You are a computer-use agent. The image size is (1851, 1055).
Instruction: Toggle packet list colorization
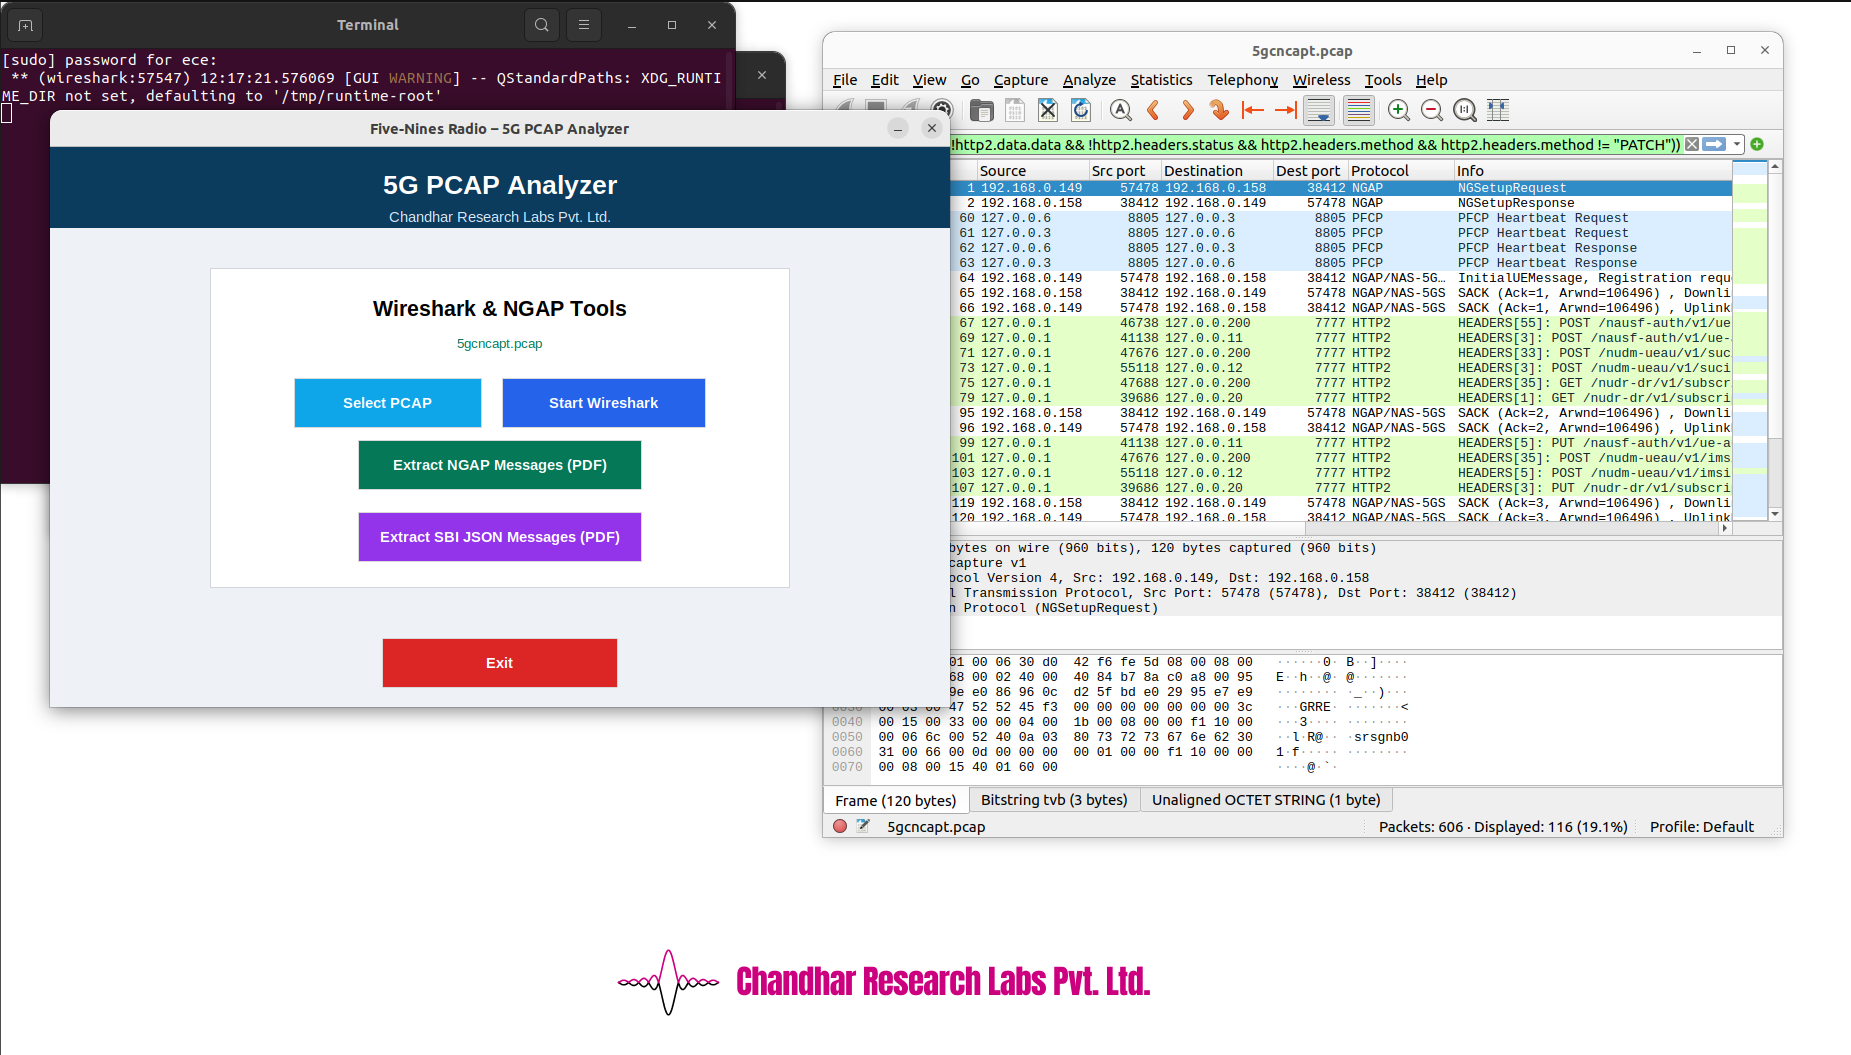click(x=1358, y=110)
